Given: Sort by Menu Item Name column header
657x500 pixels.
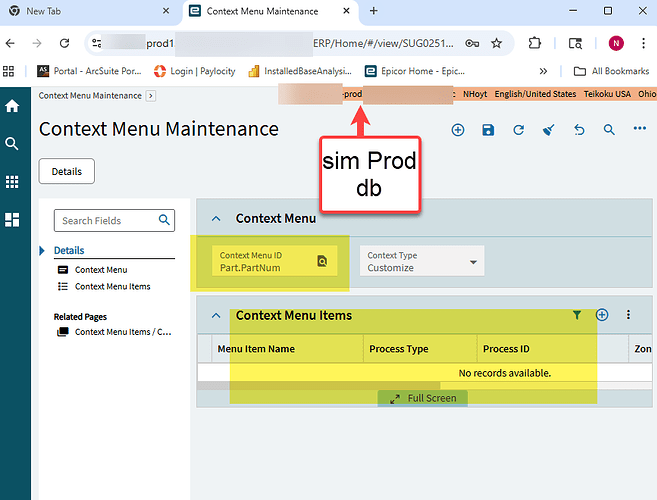Looking at the screenshot, I should [x=256, y=349].
